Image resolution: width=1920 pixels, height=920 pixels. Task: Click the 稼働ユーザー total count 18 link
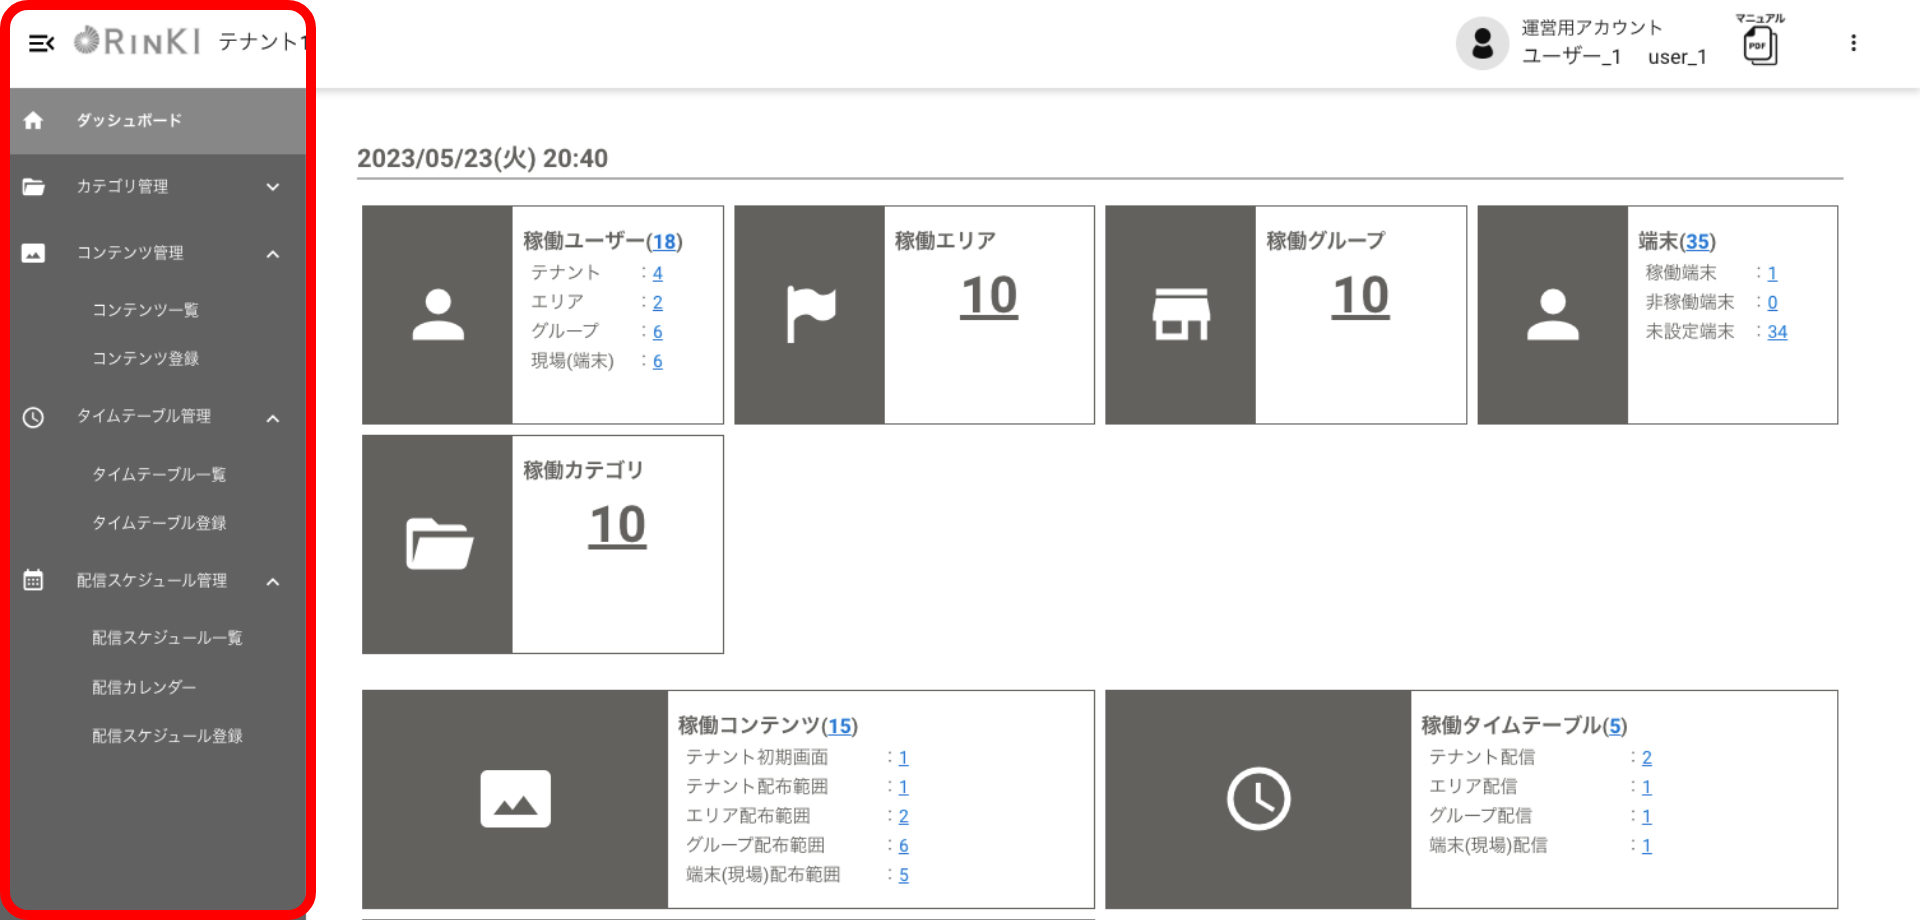click(x=664, y=242)
